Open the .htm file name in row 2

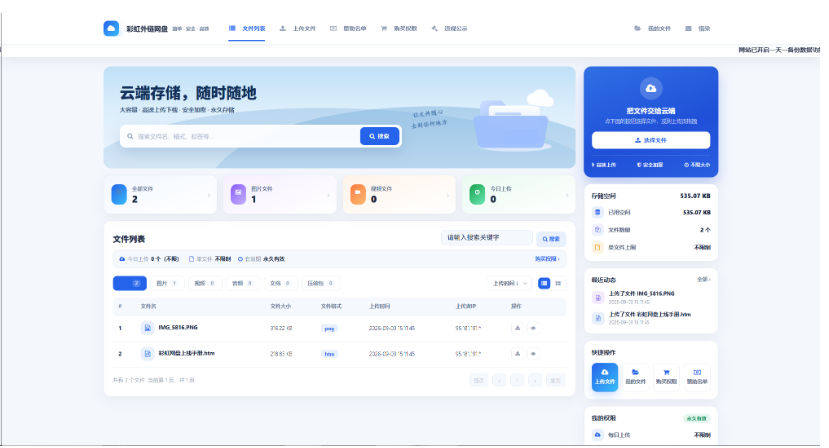(187, 353)
